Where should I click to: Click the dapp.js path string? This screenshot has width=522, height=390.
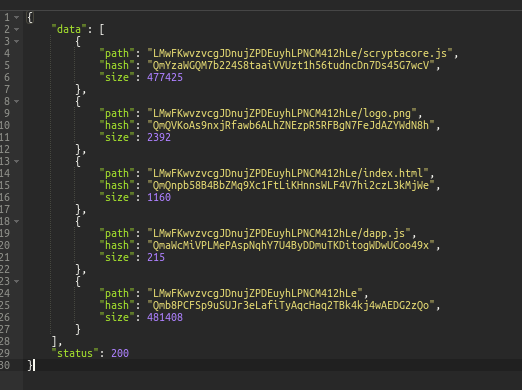coord(279,233)
